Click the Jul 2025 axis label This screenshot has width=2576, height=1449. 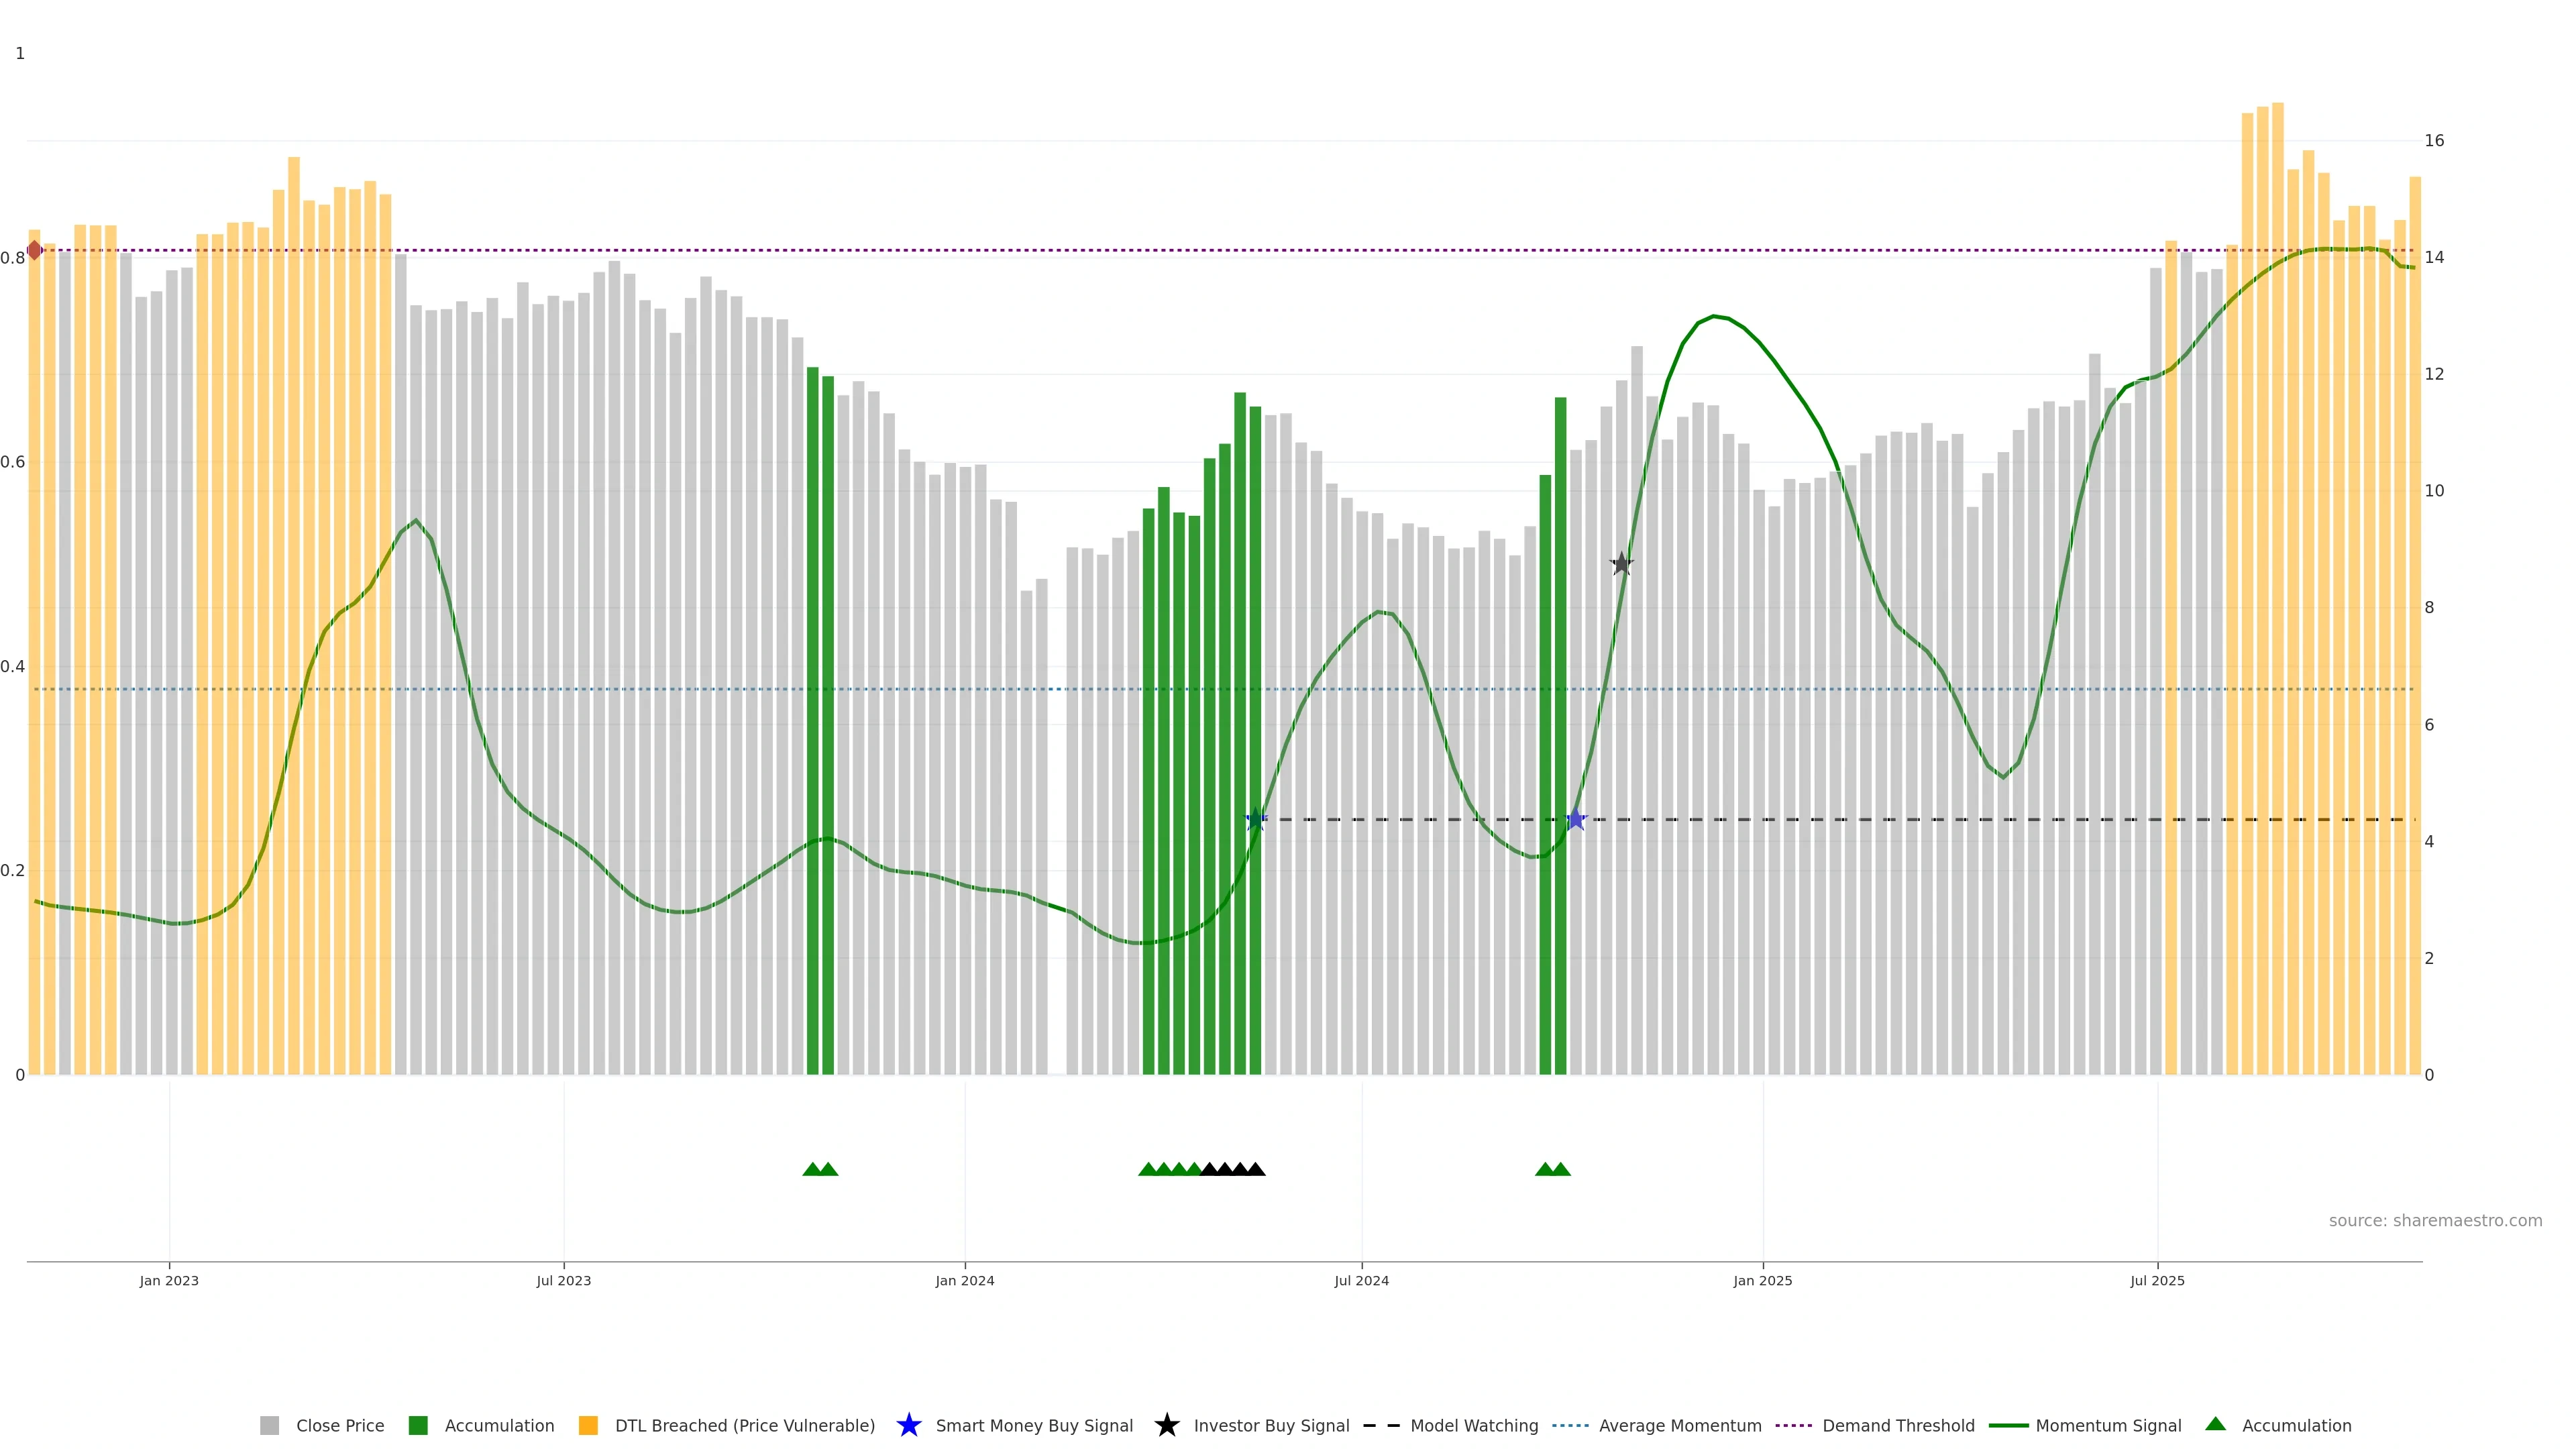[x=2157, y=1281]
